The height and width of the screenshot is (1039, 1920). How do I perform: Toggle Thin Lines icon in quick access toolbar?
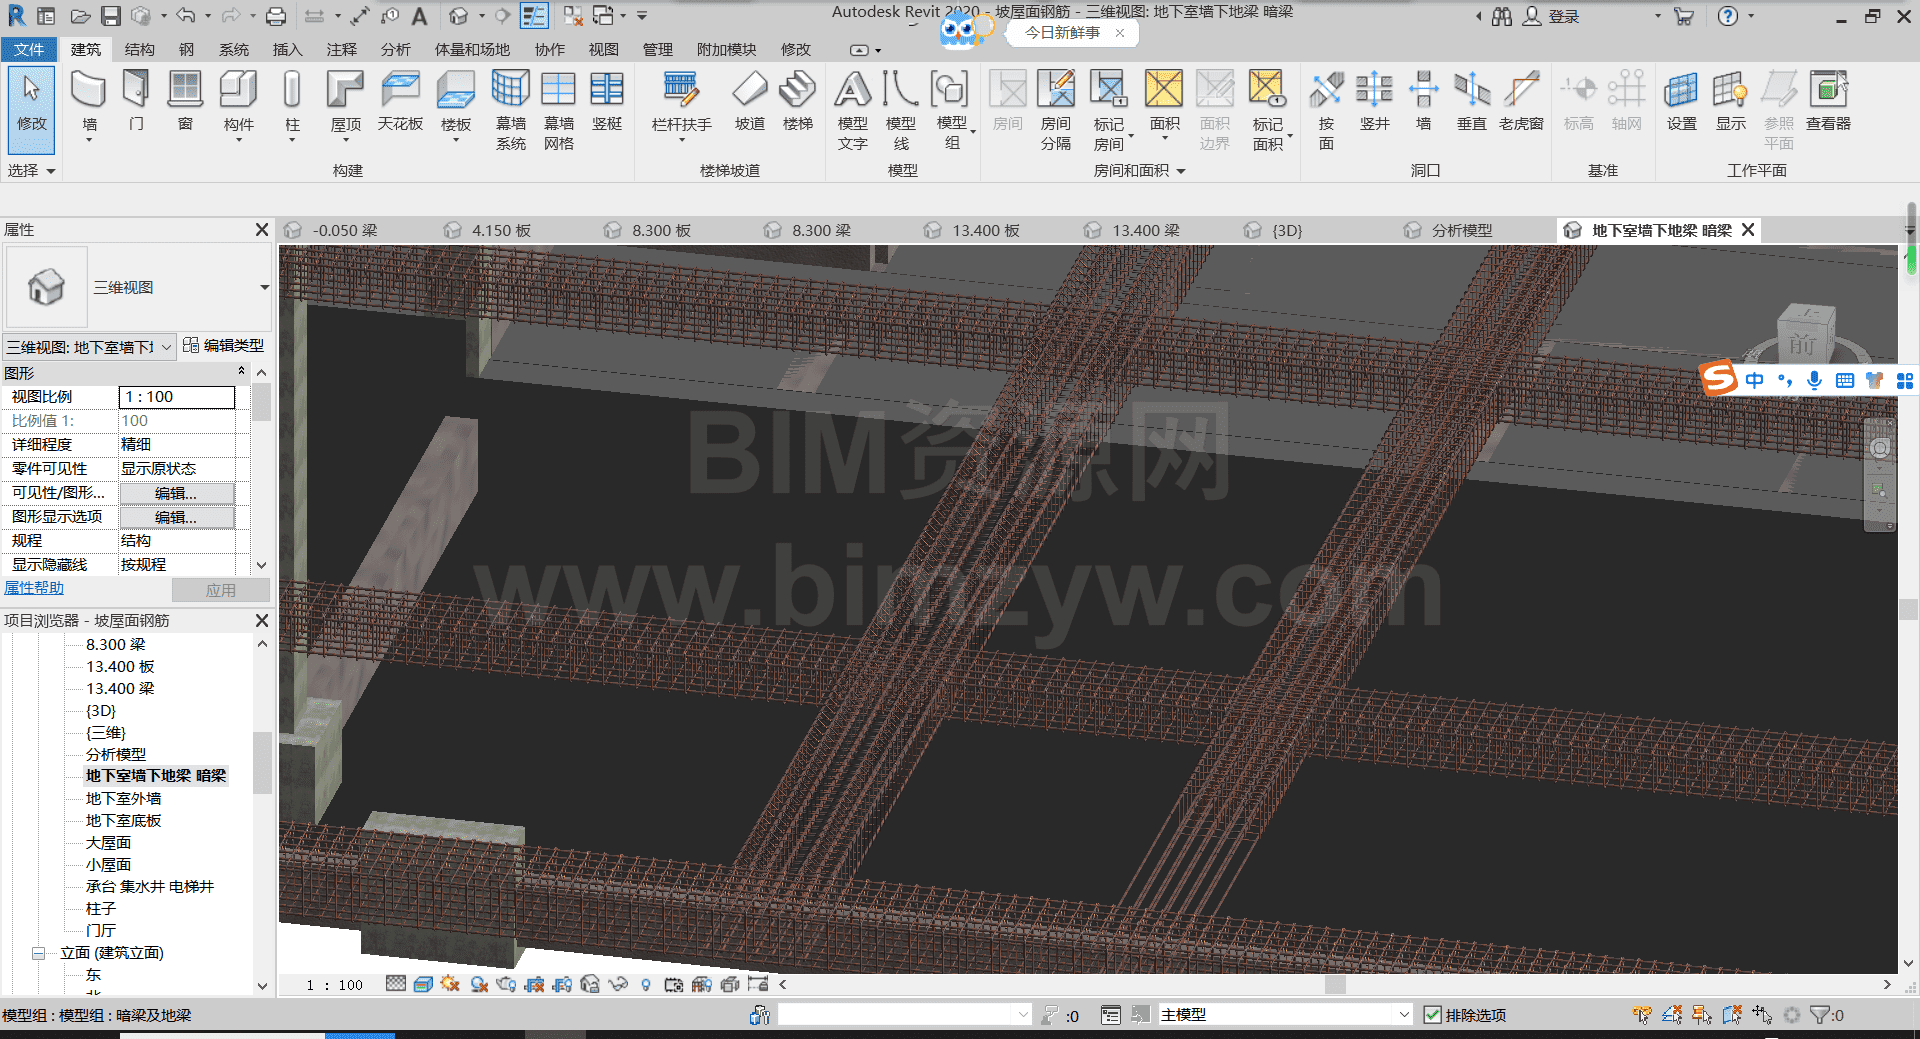[534, 16]
